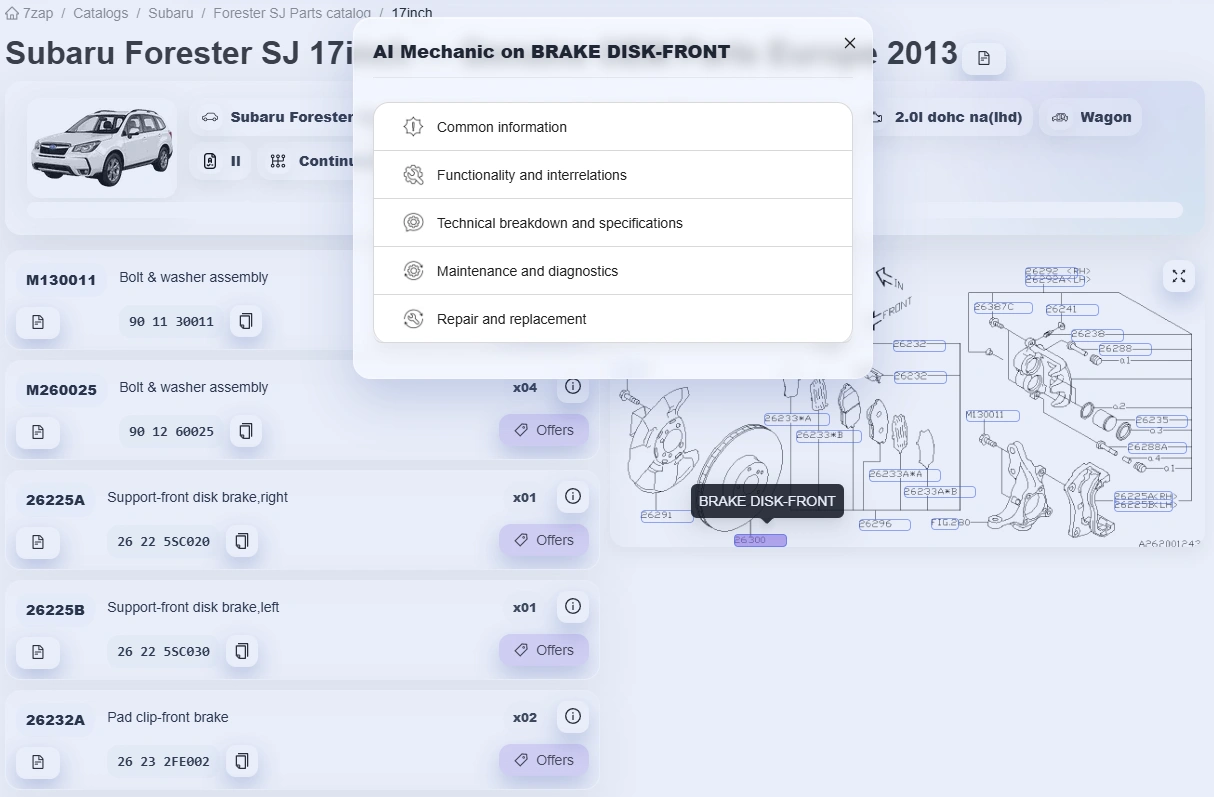Click part code 26225A in list
This screenshot has width=1214, height=797.
pyautogui.click(x=56, y=500)
